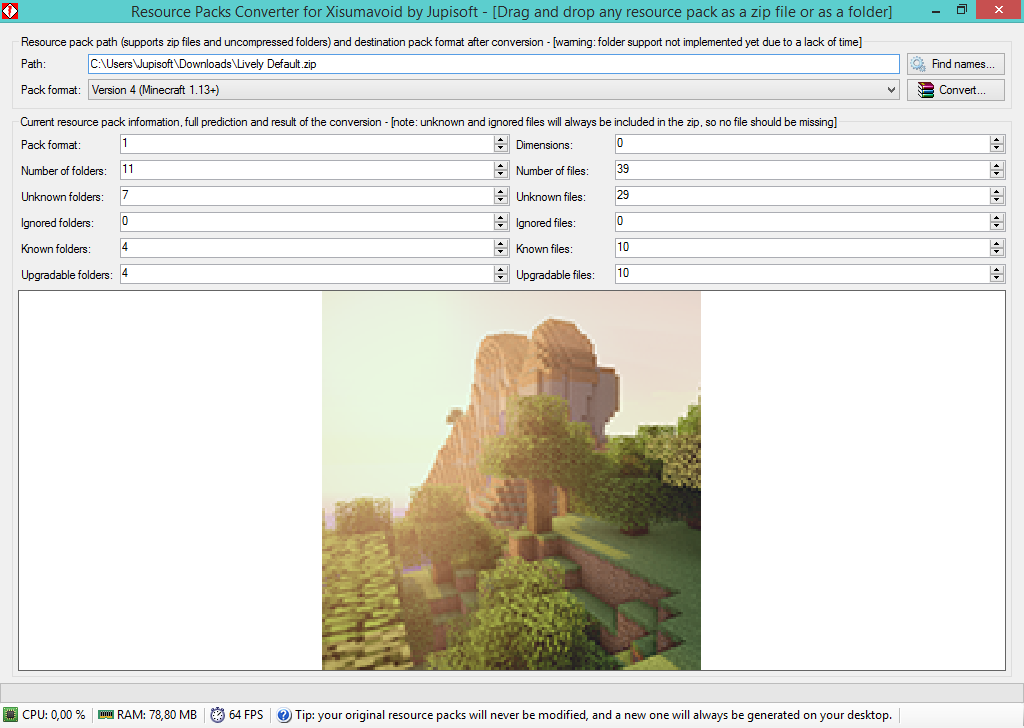This screenshot has height=728, width=1024.
Task: Click the CPU chip icon in status bar
Action: [10, 715]
